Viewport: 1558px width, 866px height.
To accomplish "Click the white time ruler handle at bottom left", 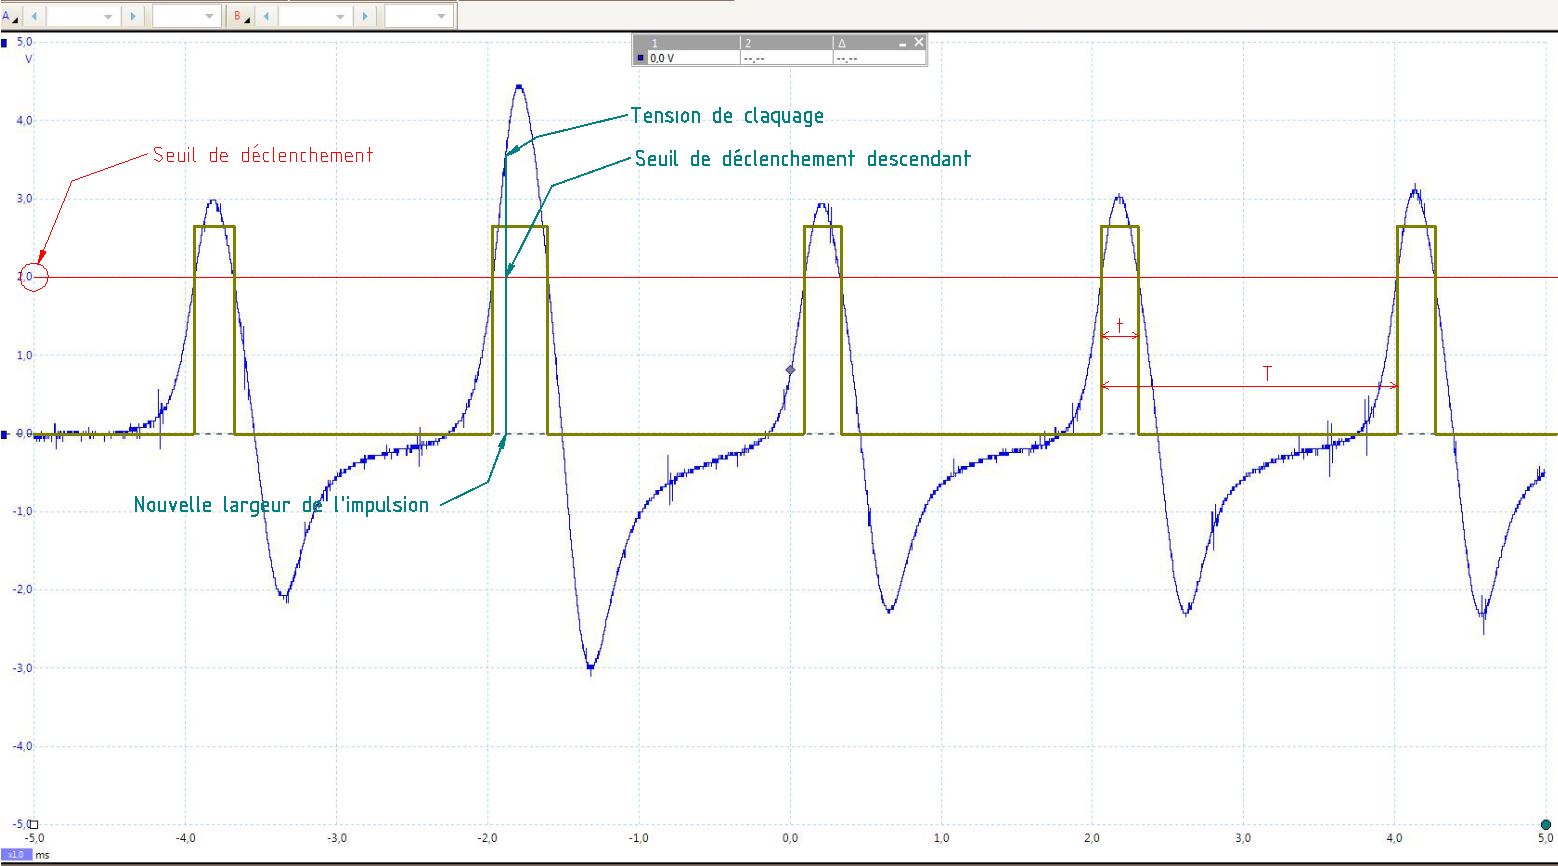I will point(33,825).
